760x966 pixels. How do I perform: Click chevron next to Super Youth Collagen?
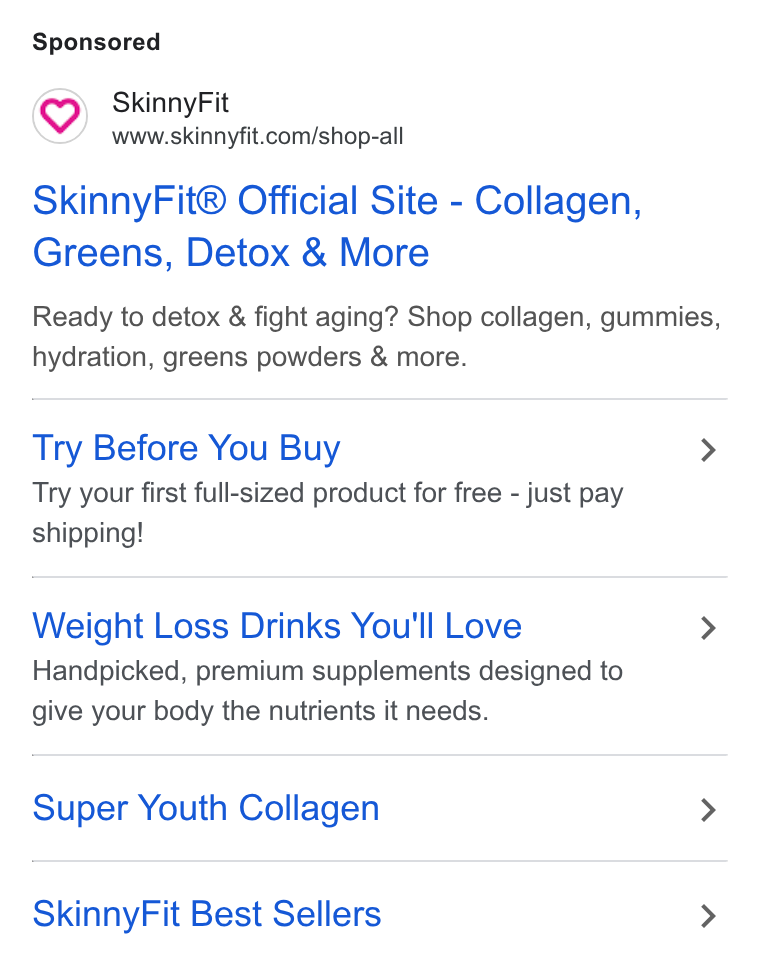tap(708, 810)
